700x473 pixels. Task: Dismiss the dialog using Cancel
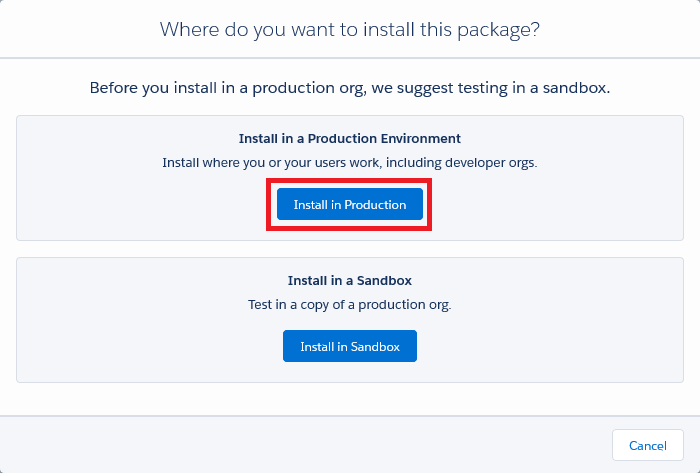pyautogui.click(x=647, y=445)
